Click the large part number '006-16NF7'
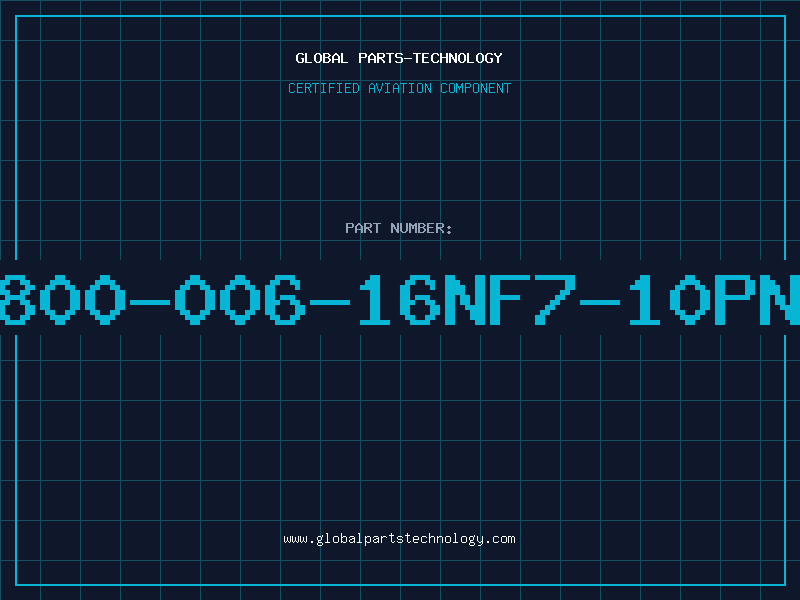The height and width of the screenshot is (600, 800). [x=376, y=299]
